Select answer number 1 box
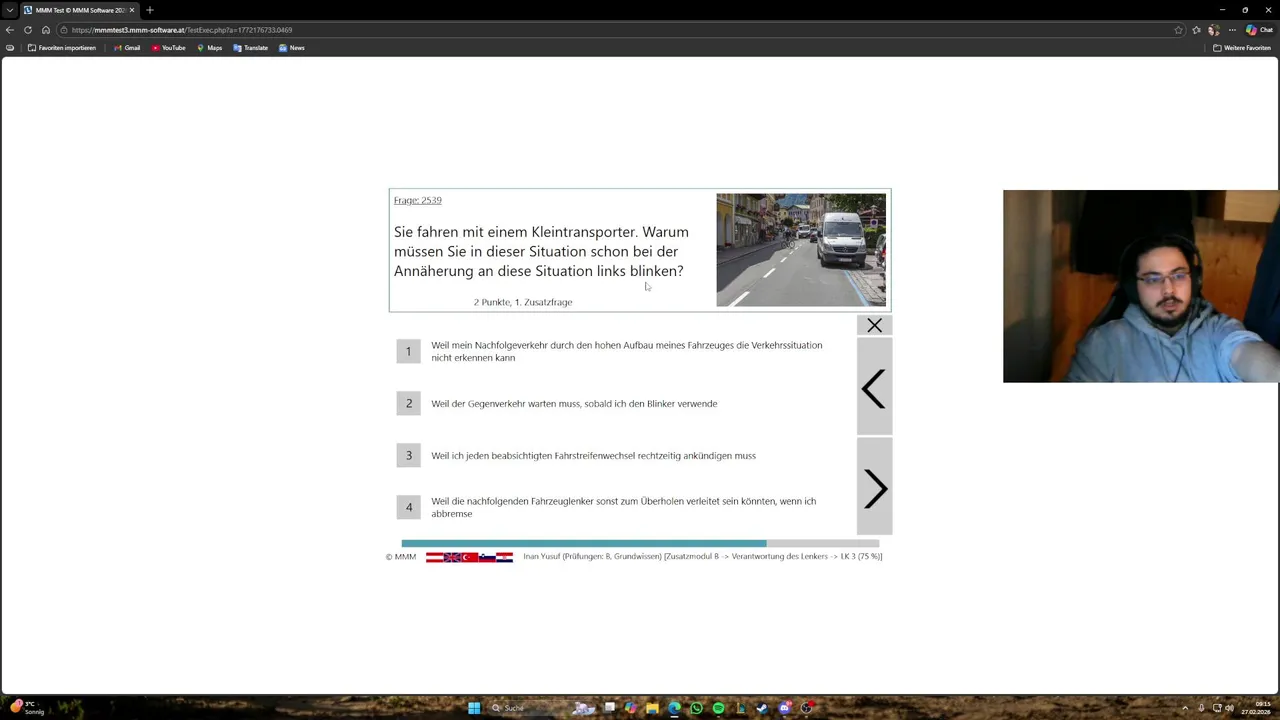 click(408, 351)
